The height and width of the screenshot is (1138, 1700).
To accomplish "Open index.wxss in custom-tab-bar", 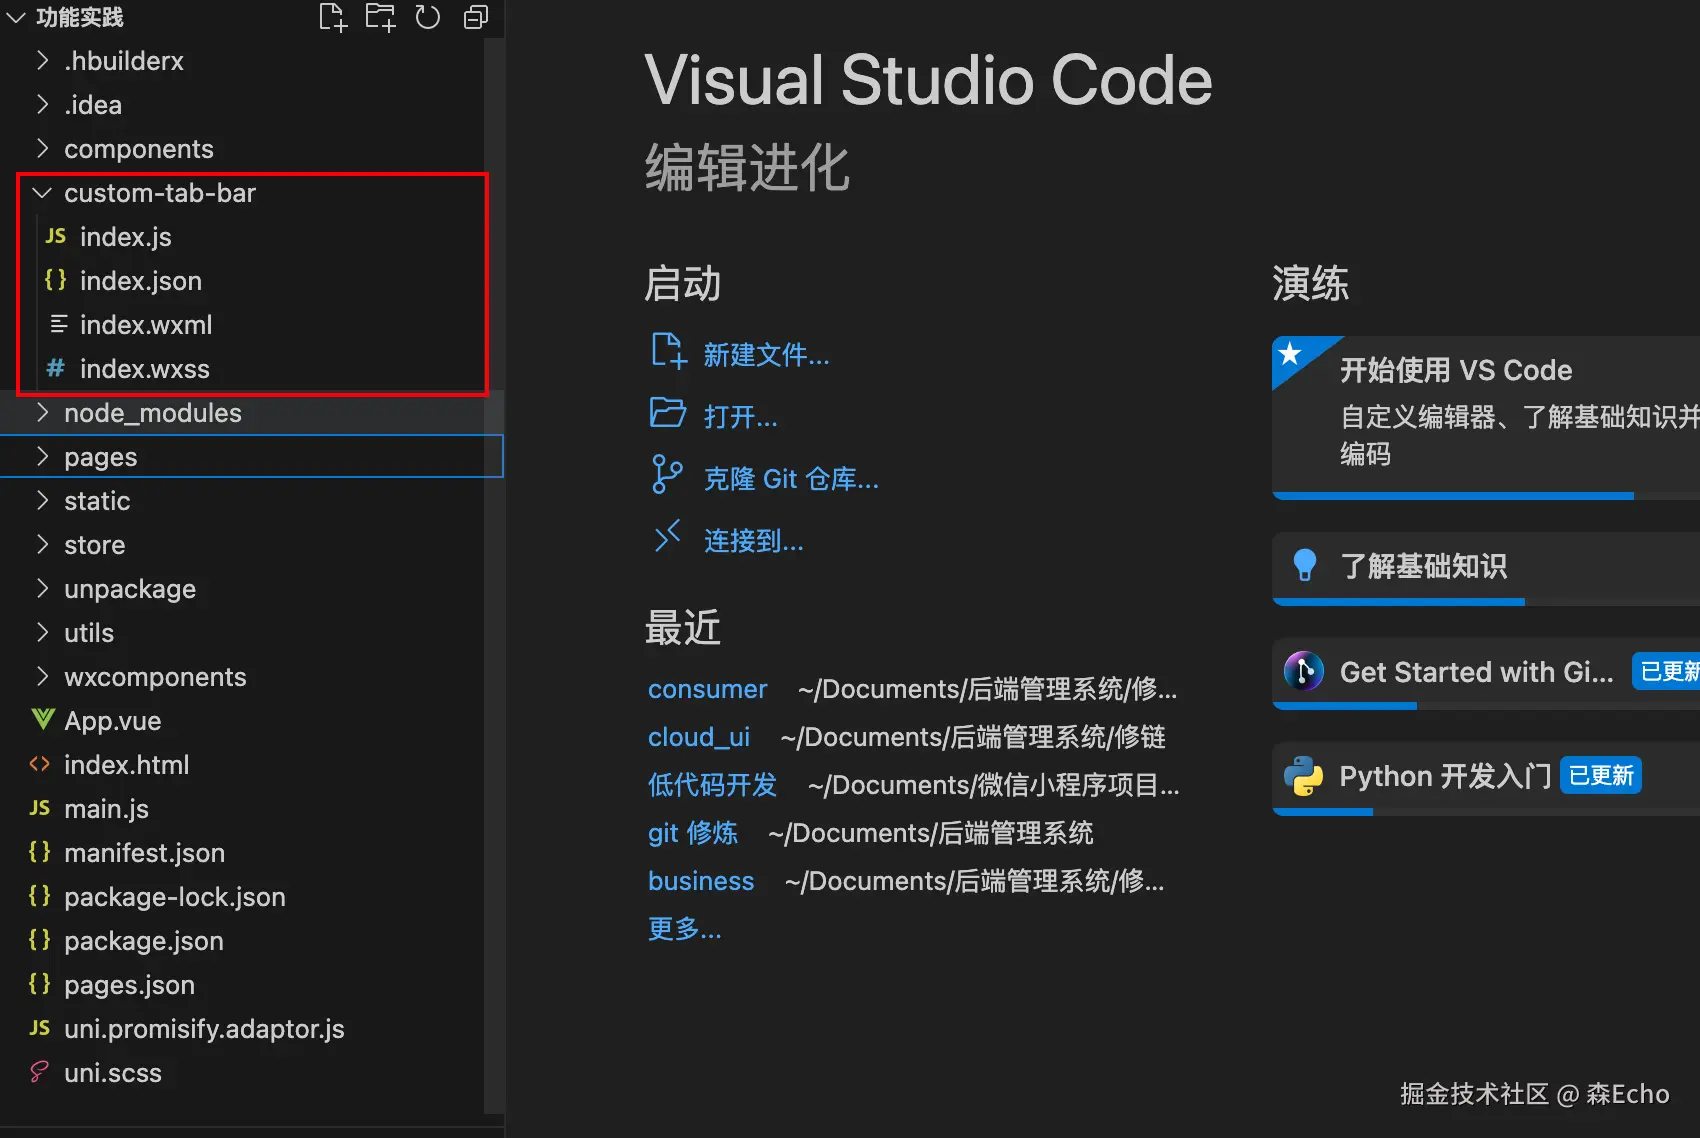I will tap(145, 369).
